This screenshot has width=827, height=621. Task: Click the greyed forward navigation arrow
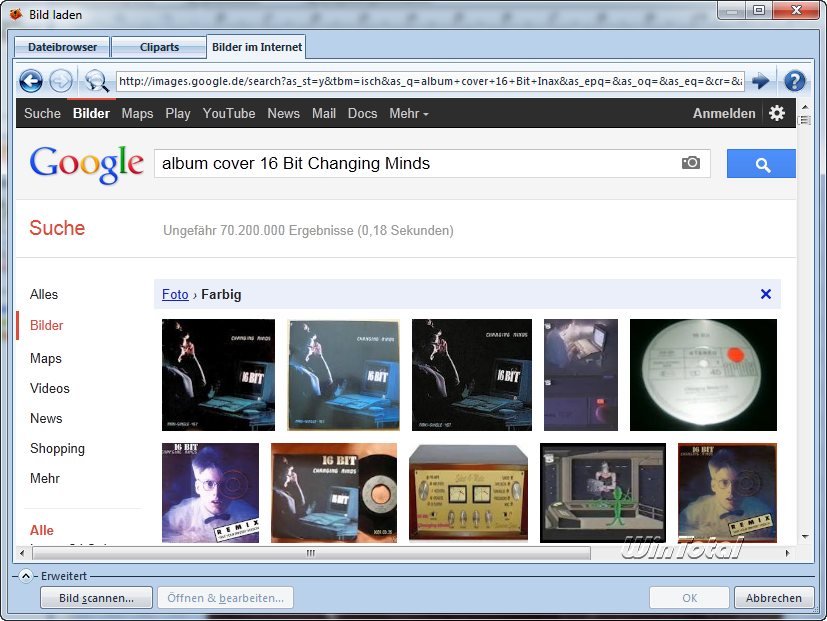click(x=61, y=81)
